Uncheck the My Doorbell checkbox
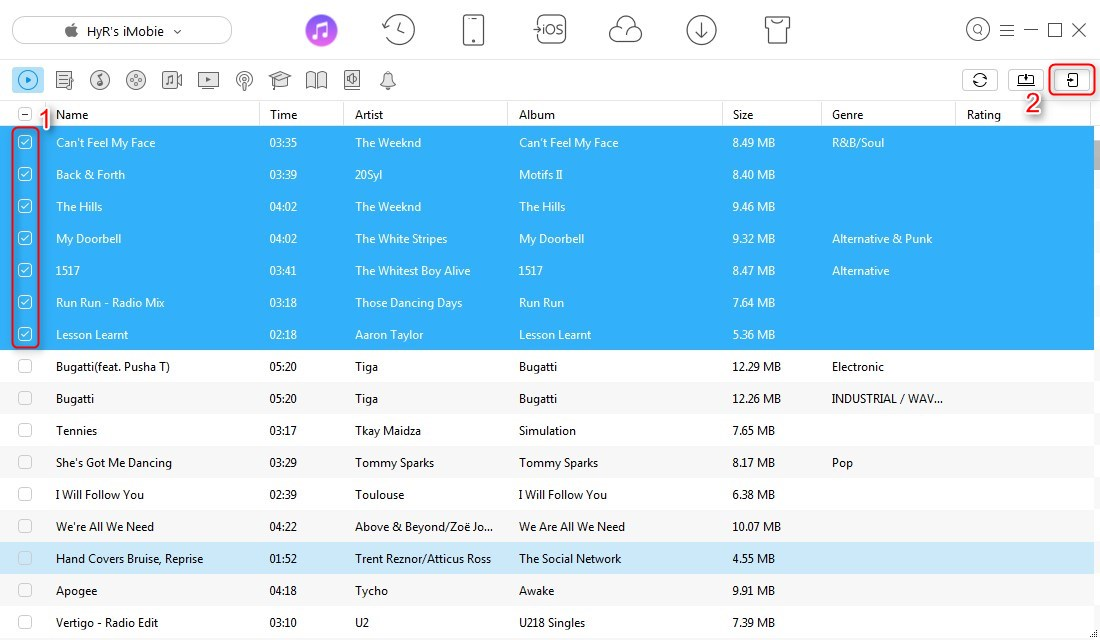Image resolution: width=1100 pixels, height=640 pixels. (x=25, y=238)
